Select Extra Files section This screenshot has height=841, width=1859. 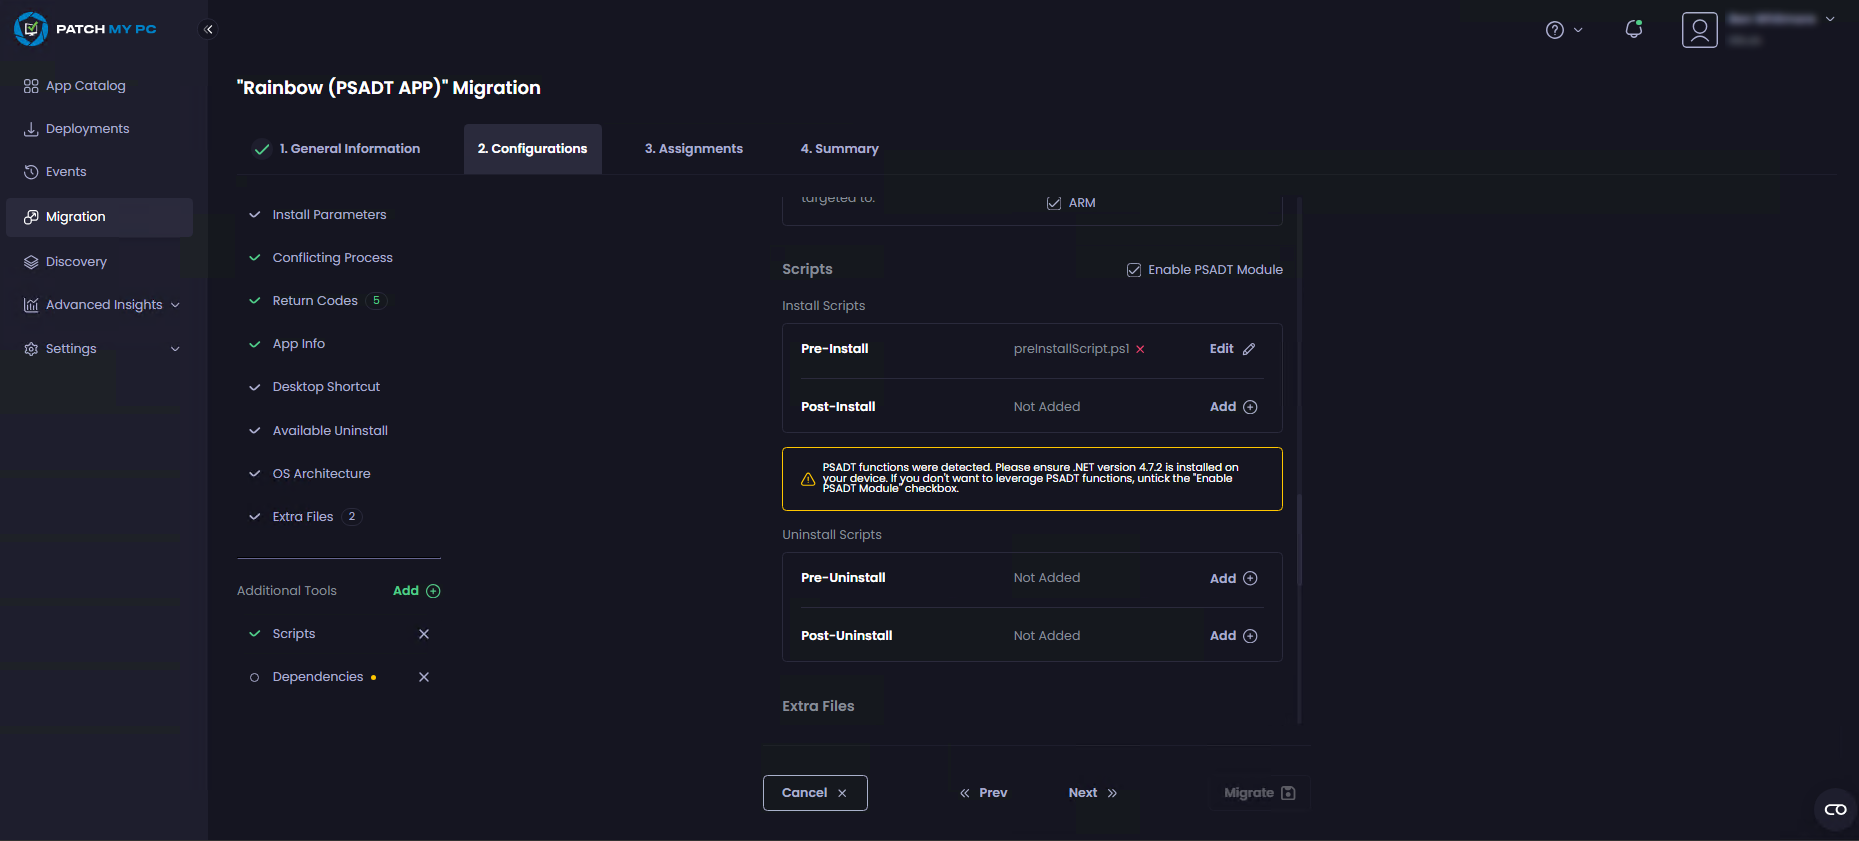(302, 517)
